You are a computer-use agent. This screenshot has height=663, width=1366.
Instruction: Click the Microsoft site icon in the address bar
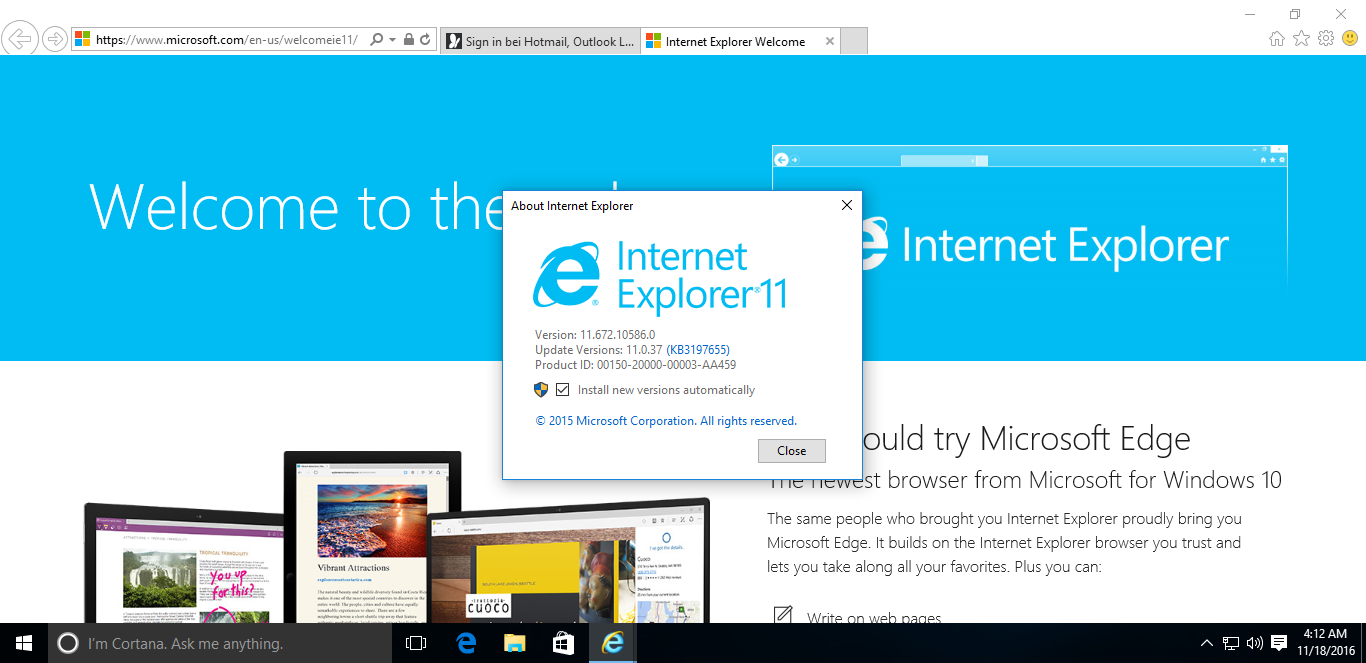click(x=83, y=40)
